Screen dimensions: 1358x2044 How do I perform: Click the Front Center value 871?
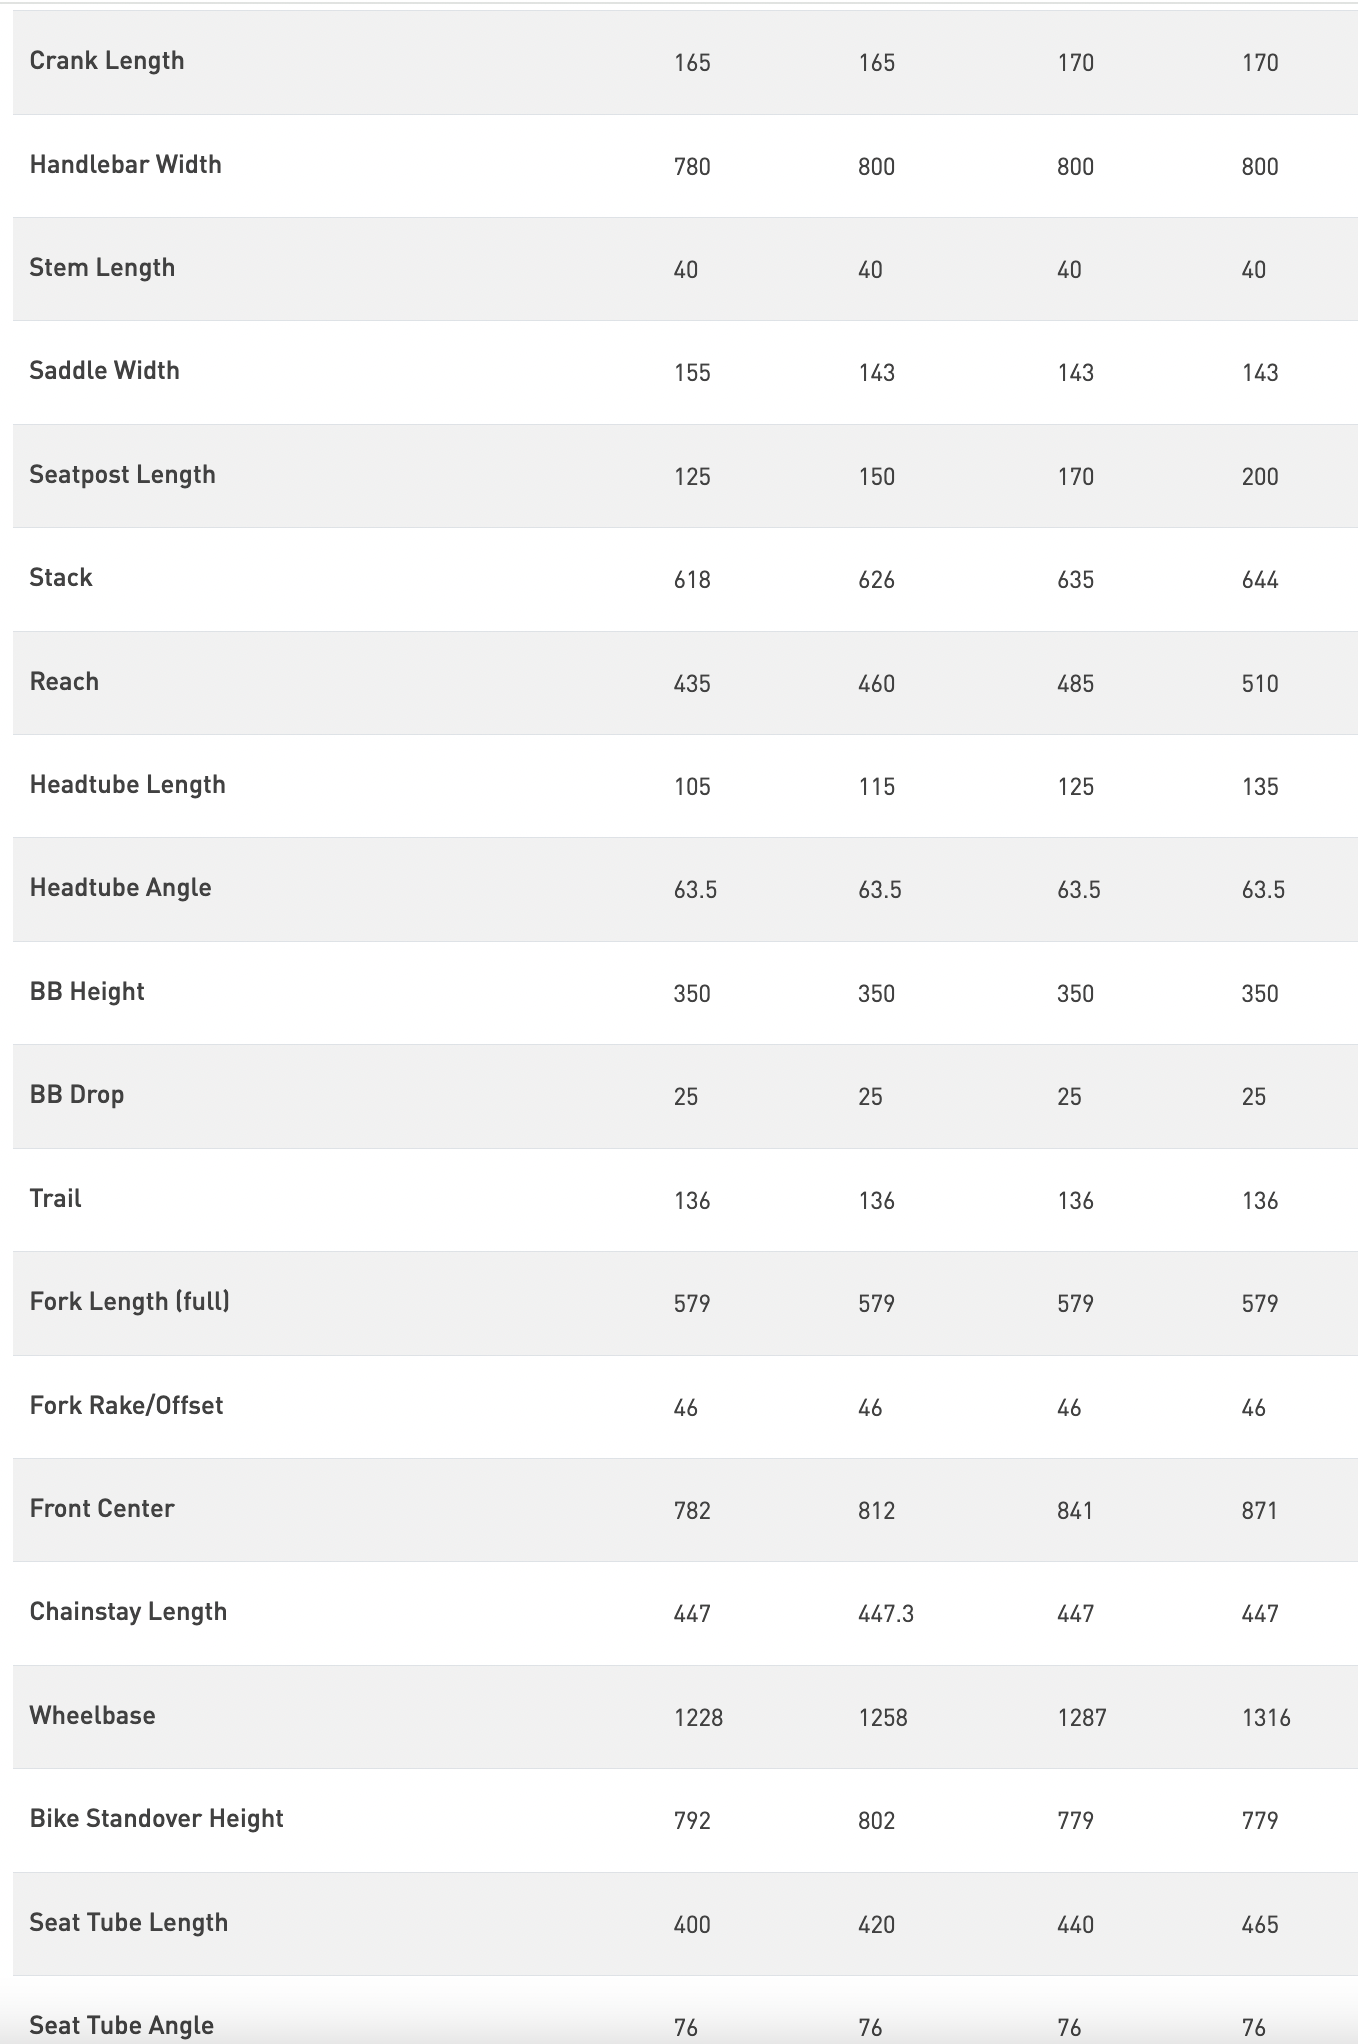click(1260, 1511)
